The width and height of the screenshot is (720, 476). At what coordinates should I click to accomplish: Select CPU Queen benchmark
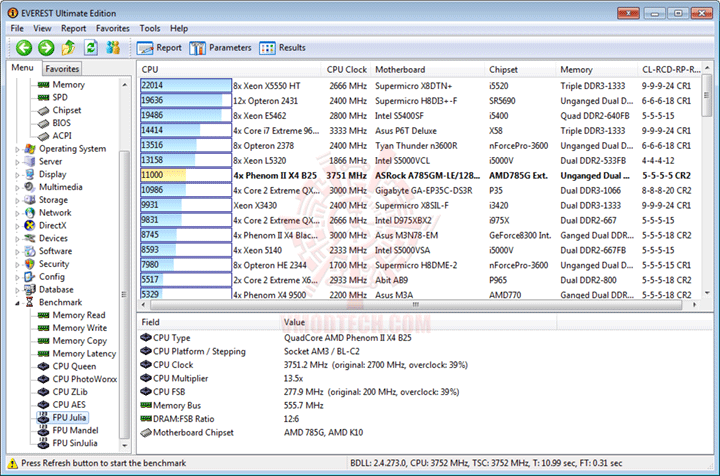pyautogui.click(x=74, y=366)
